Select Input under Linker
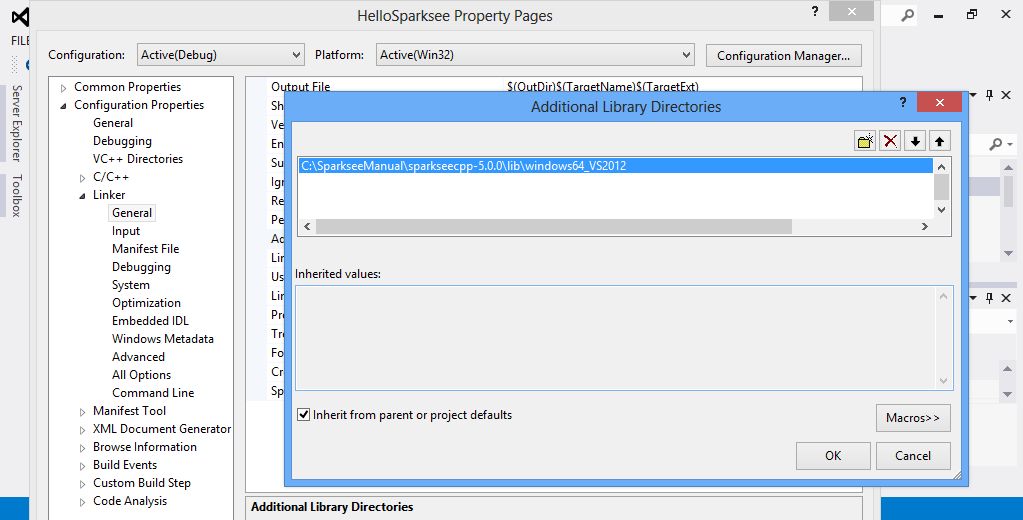This screenshot has height=520, width=1023. coord(126,231)
